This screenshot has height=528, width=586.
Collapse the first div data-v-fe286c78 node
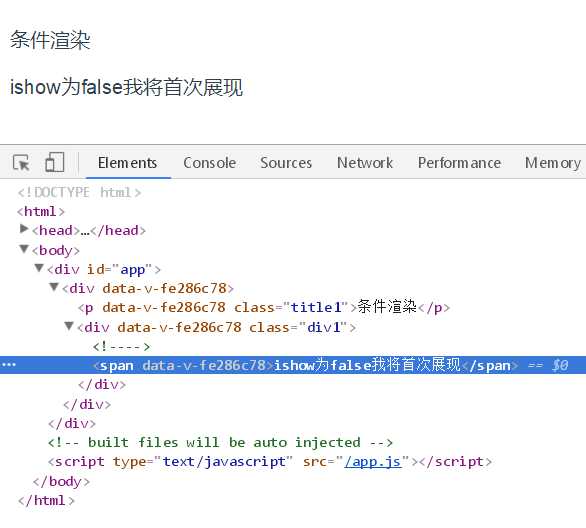click(x=54, y=287)
